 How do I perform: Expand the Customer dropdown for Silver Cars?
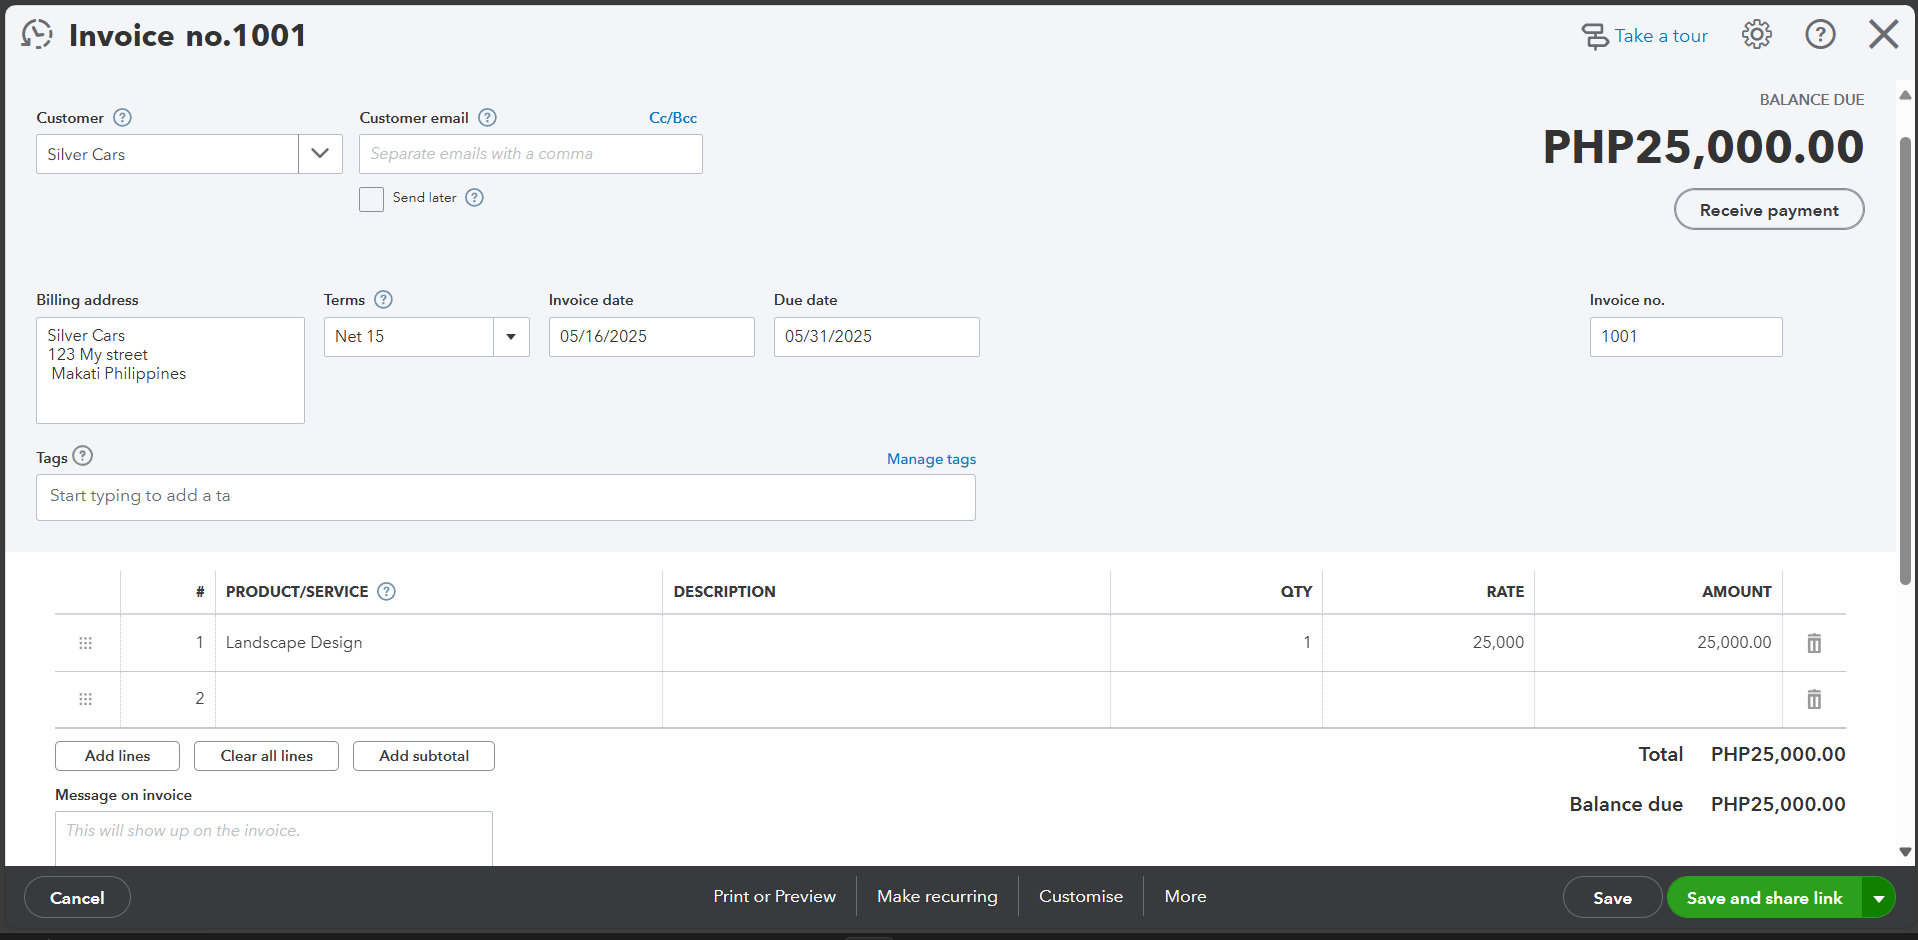click(320, 154)
